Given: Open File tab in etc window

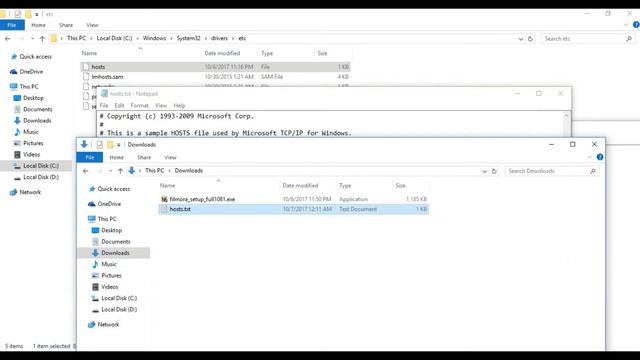Looking at the screenshot, I should pyautogui.click(x=12, y=25).
